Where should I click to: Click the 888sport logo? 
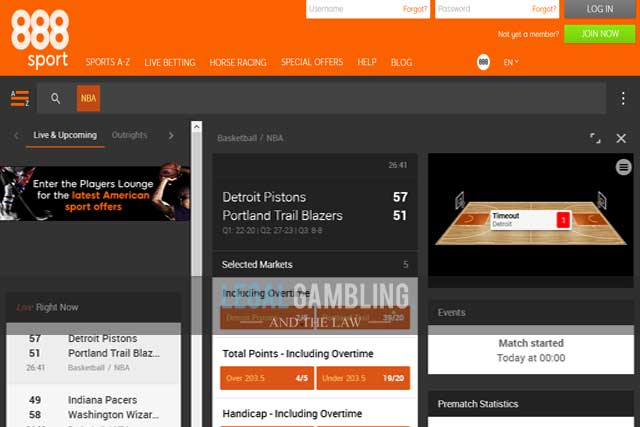40,39
